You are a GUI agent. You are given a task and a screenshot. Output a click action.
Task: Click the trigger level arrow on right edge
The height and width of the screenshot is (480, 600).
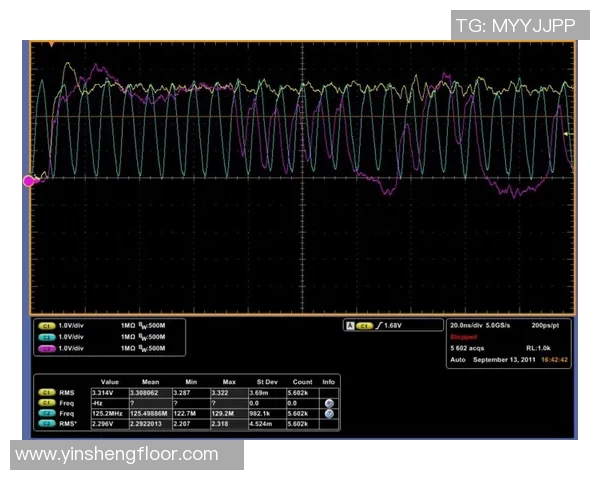coord(568,134)
